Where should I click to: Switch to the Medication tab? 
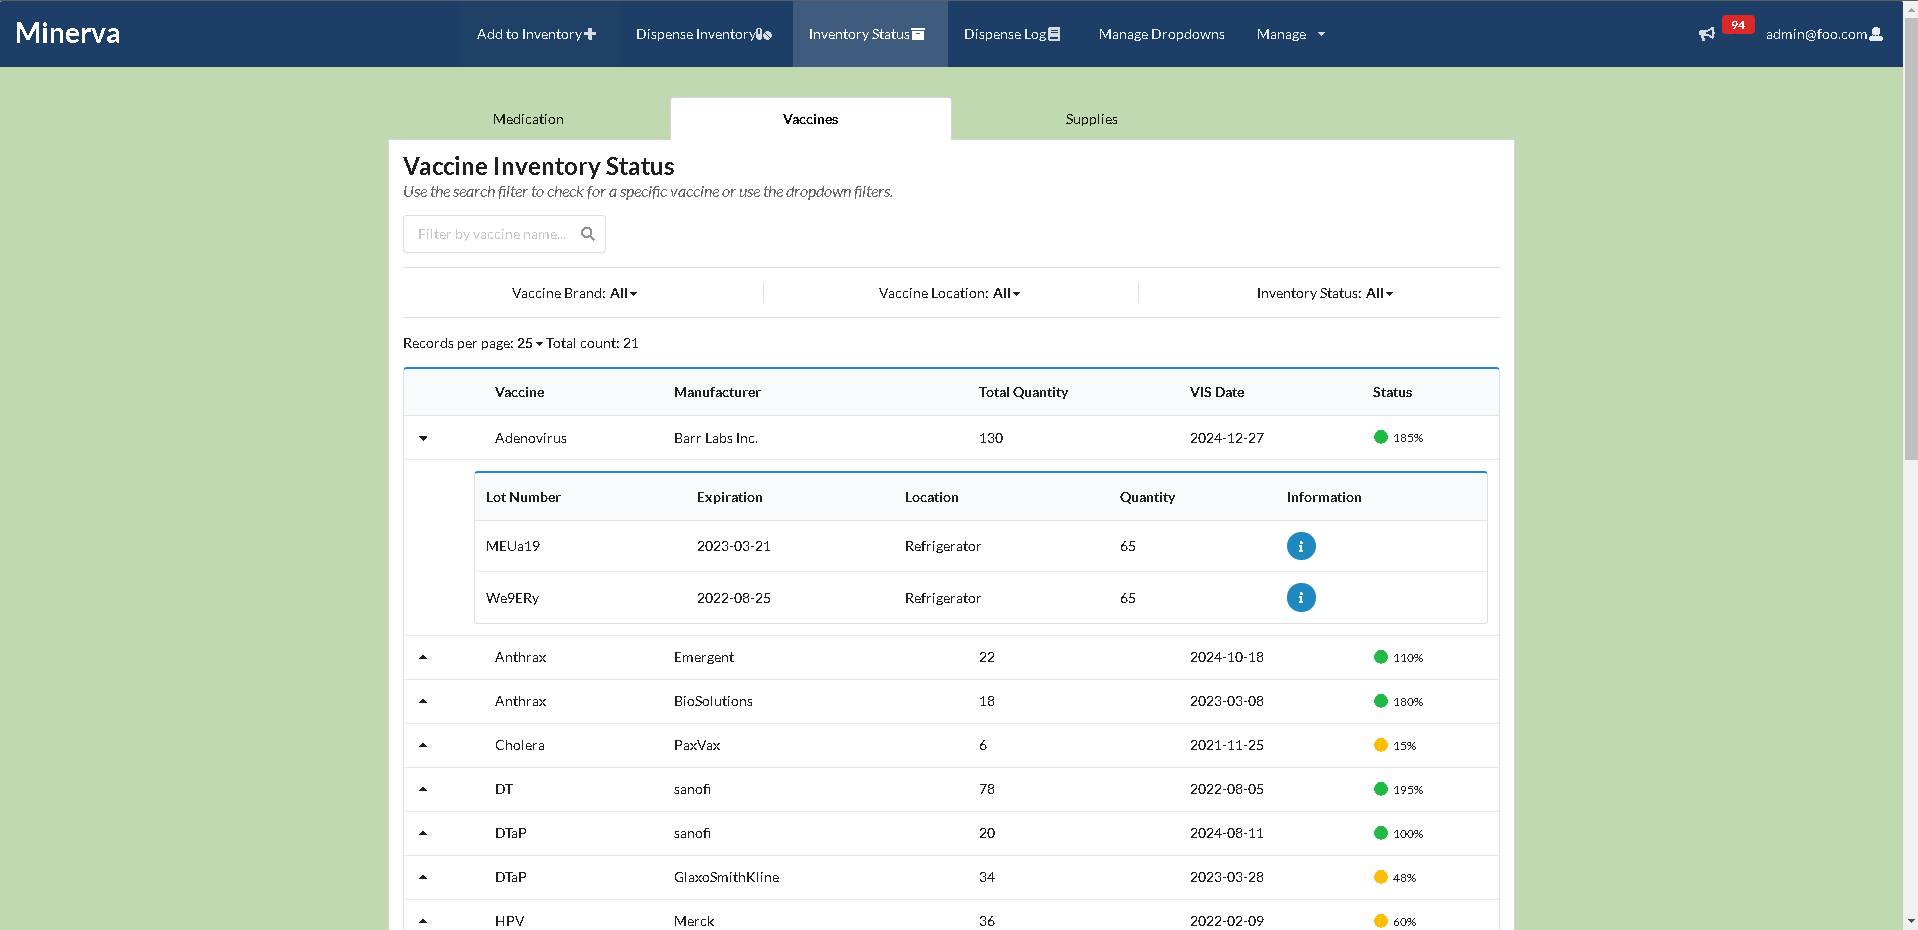pos(528,119)
